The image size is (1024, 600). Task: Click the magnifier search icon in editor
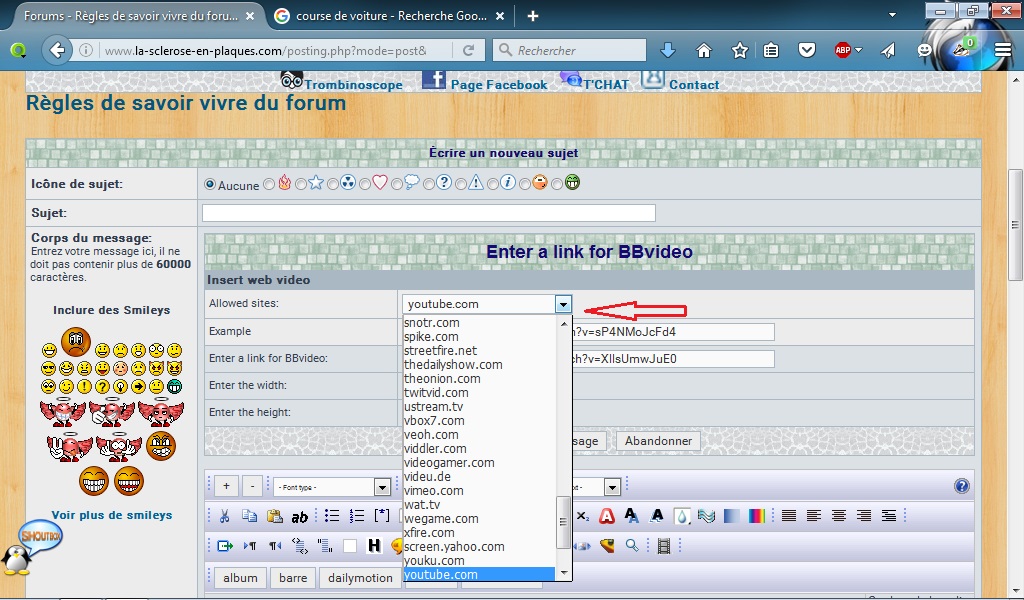632,545
